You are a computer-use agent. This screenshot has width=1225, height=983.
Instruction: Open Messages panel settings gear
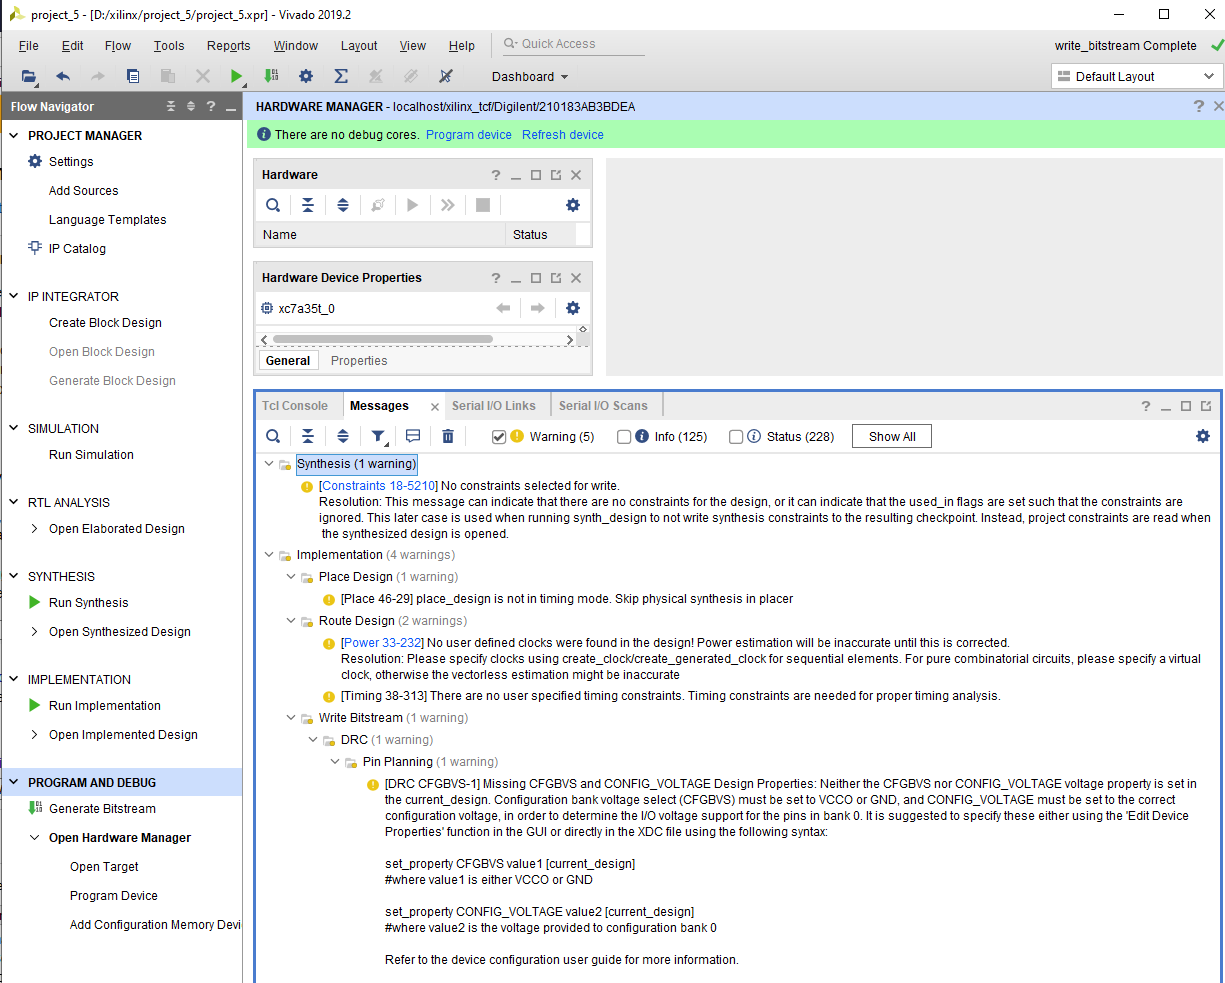click(1203, 436)
